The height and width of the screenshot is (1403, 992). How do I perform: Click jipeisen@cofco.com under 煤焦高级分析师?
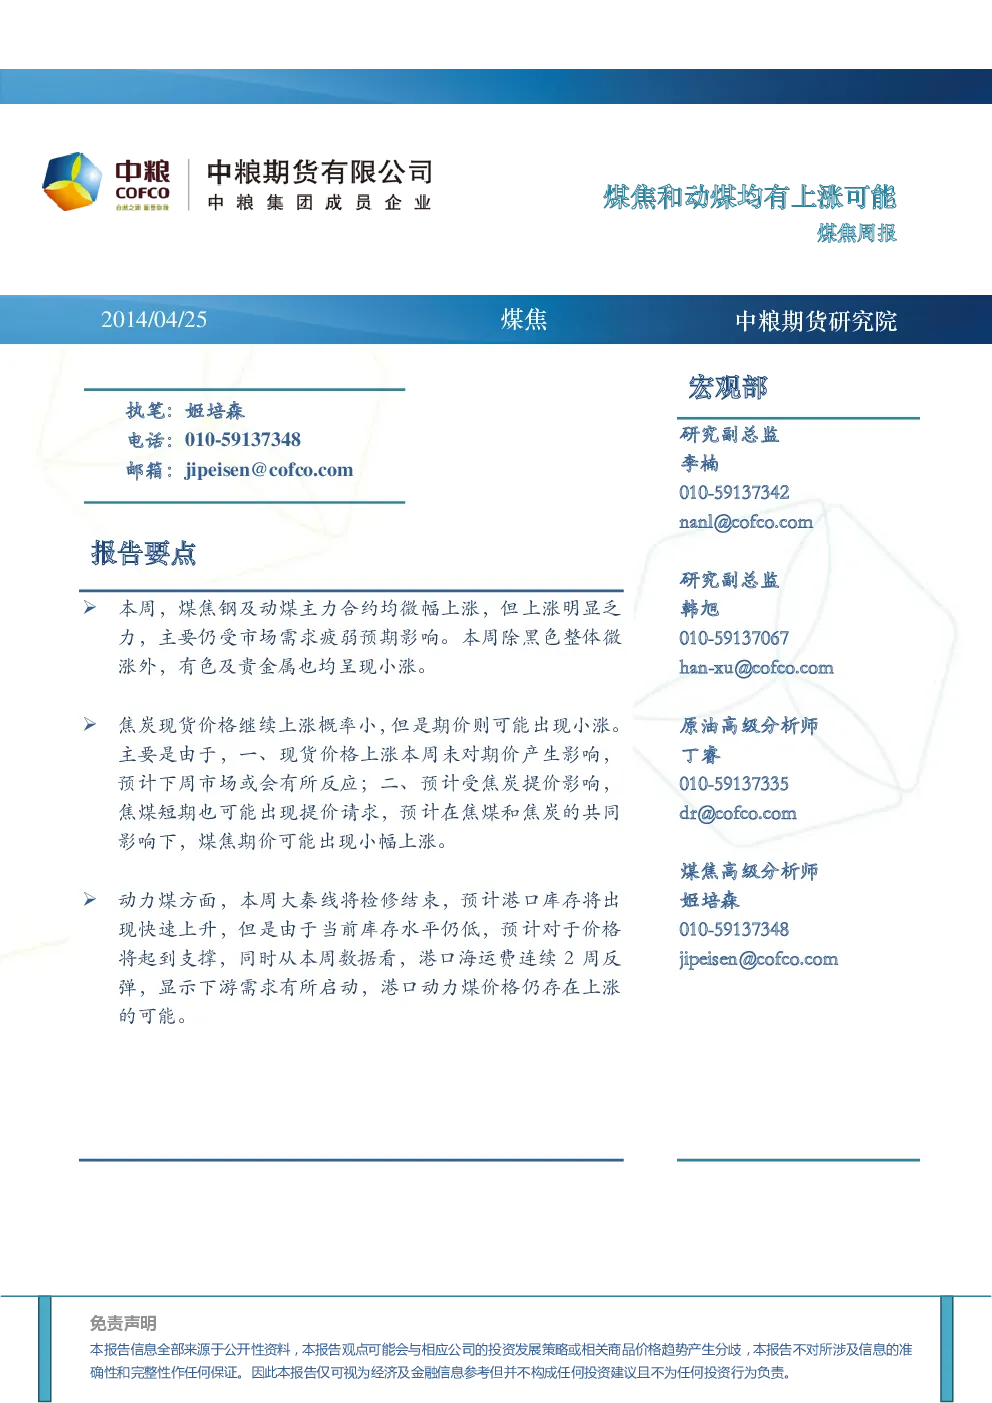pyautogui.click(x=759, y=960)
